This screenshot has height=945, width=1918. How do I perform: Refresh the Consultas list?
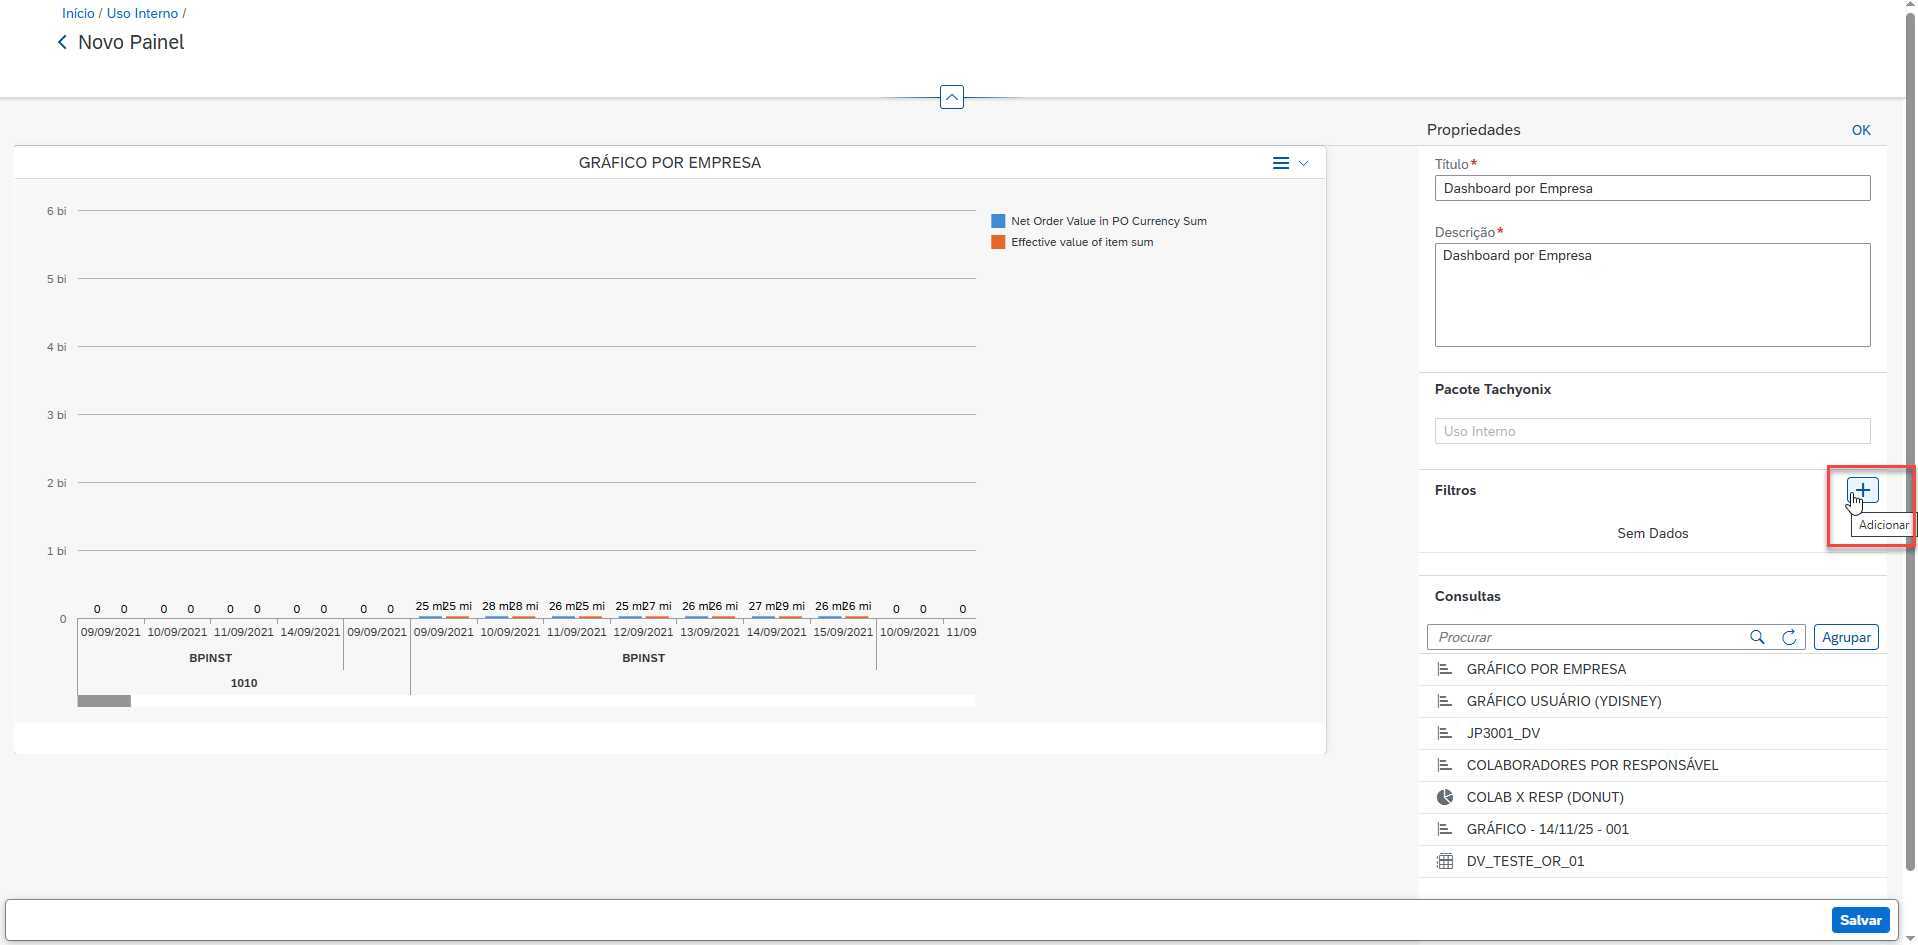click(x=1789, y=637)
